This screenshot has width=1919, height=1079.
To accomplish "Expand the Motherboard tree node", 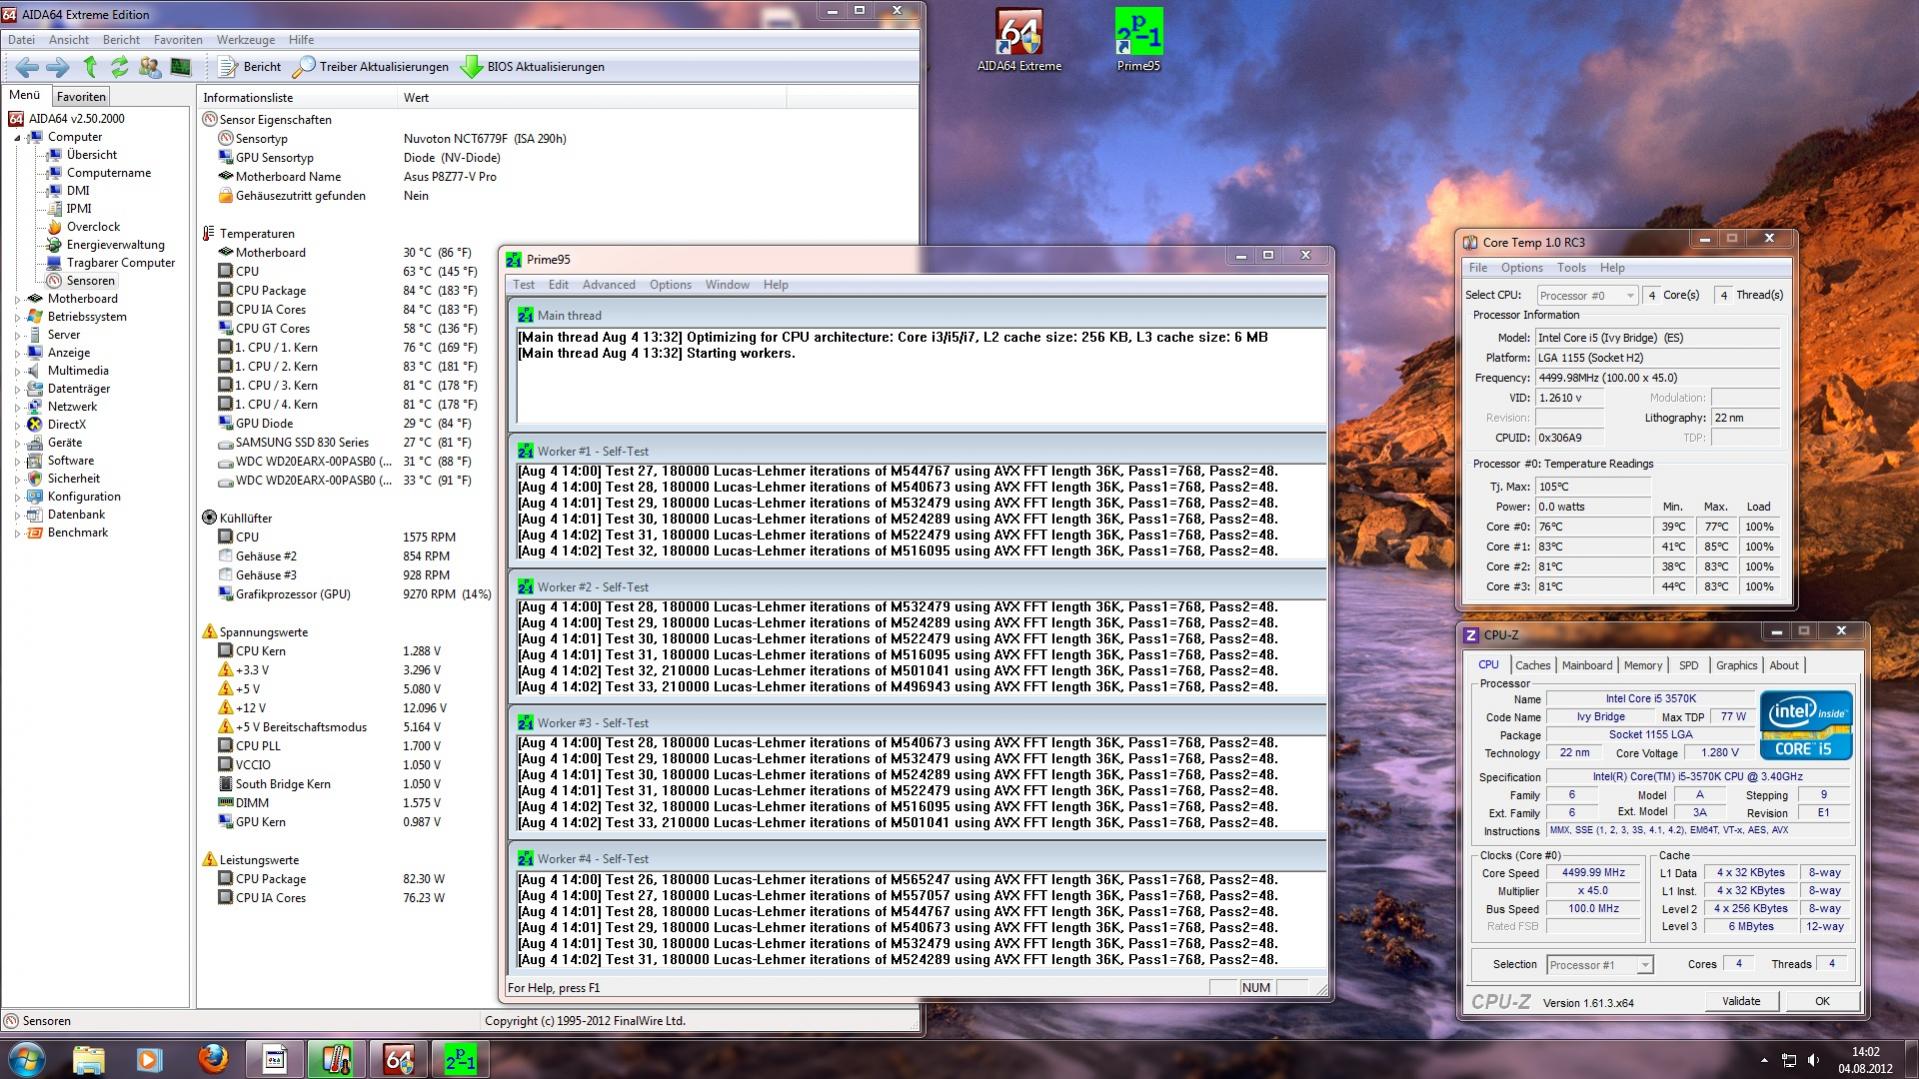I will pyautogui.click(x=17, y=299).
